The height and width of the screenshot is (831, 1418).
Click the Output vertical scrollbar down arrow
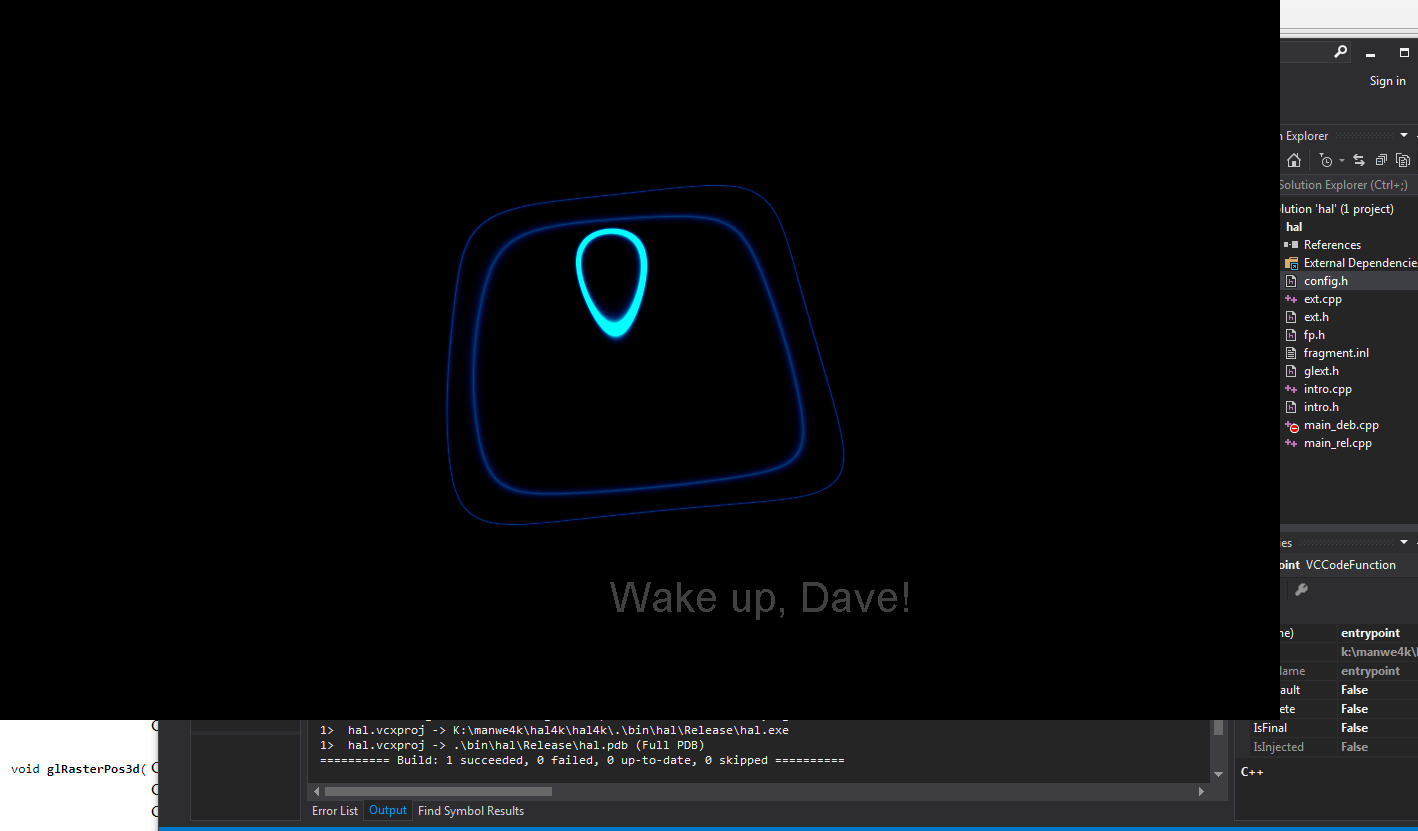[x=1218, y=774]
